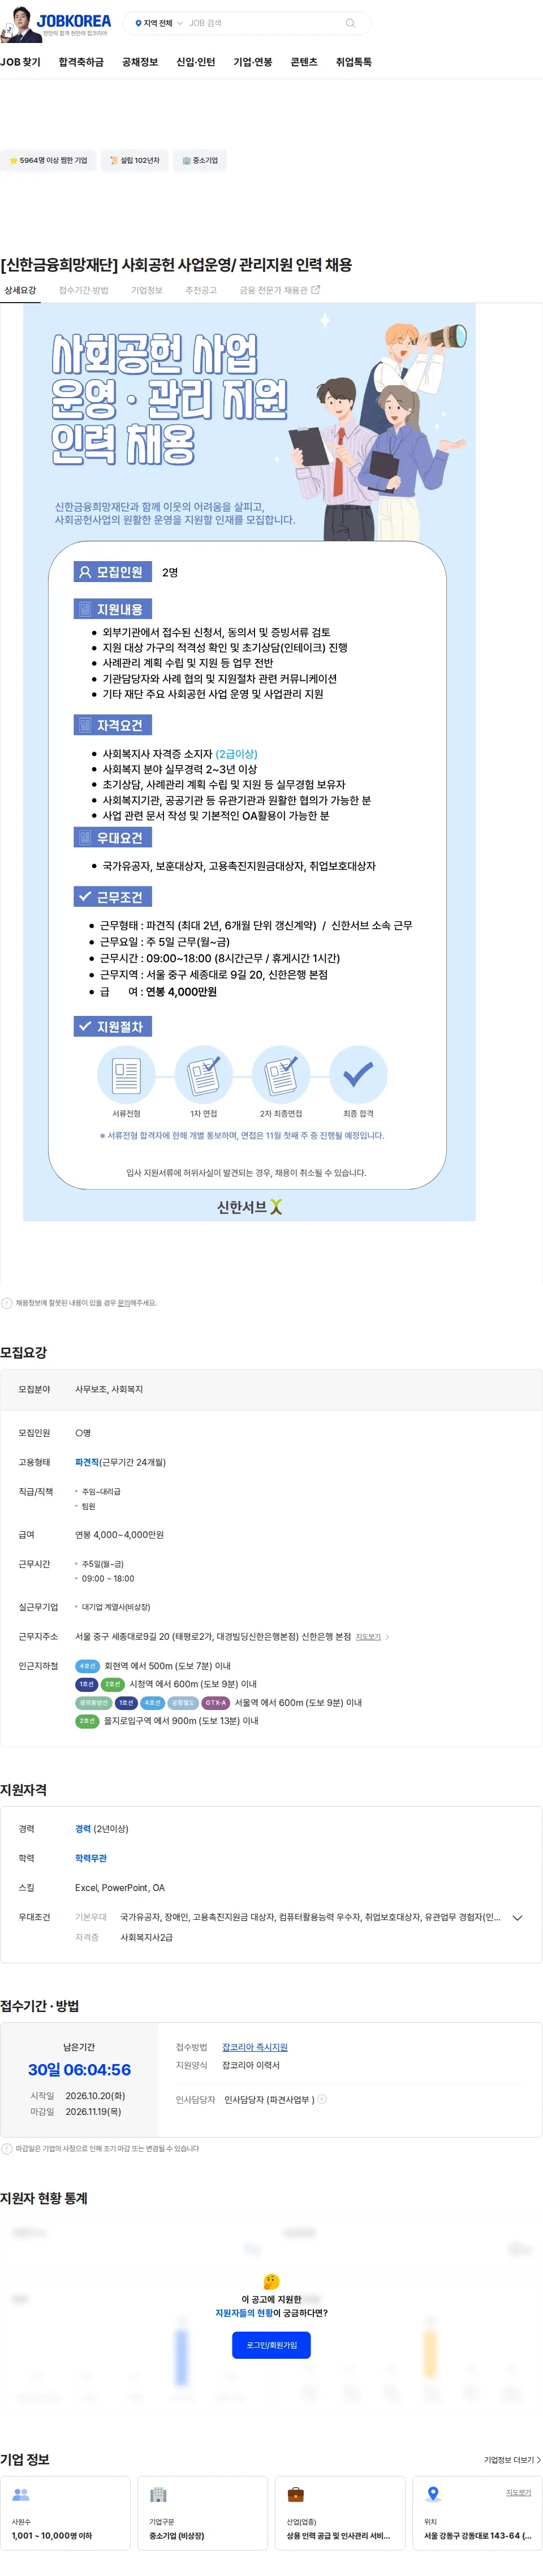Select the 추천공고 tab
This screenshot has height=2576, width=543.
tap(201, 290)
